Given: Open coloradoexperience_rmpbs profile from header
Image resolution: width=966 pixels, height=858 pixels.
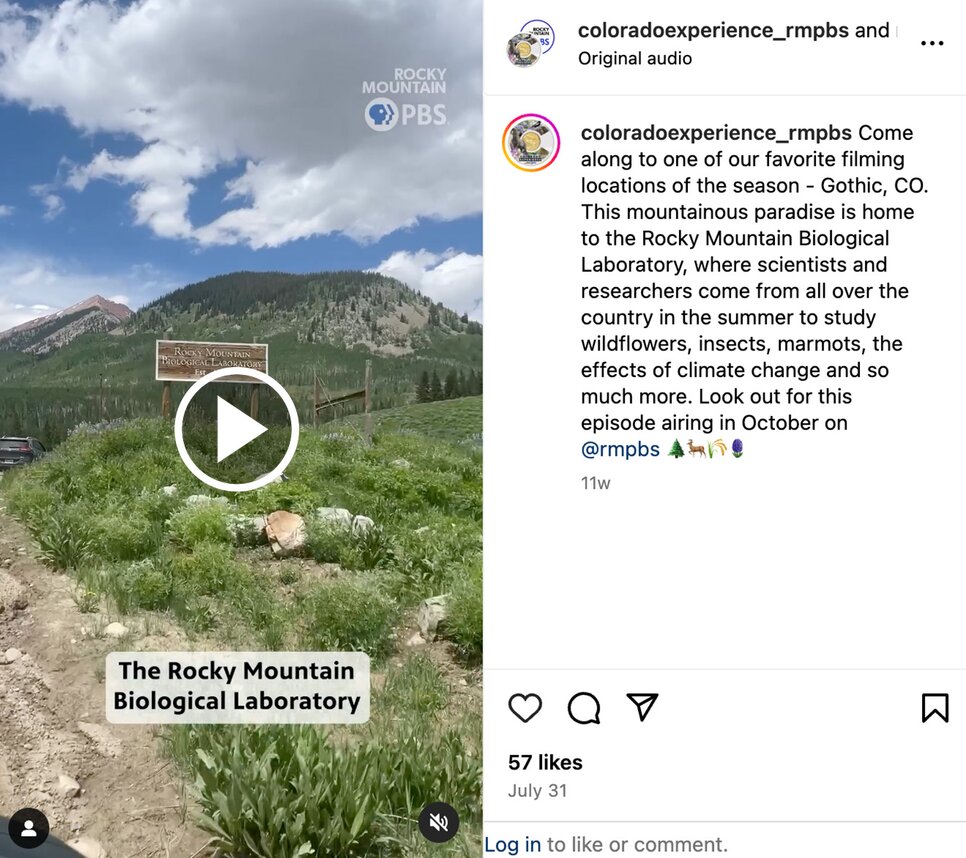Looking at the screenshot, I should [713, 30].
